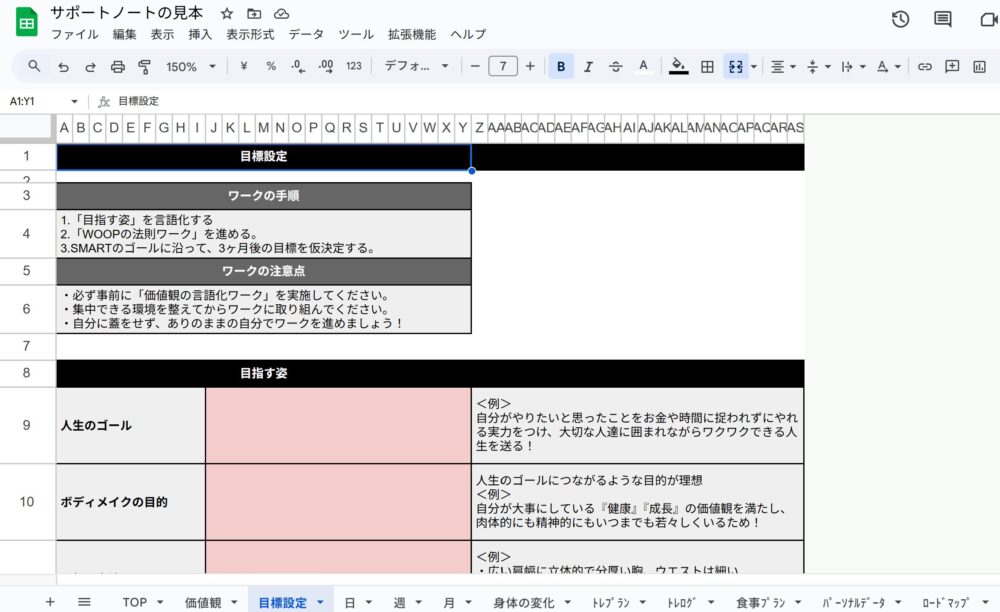Image resolution: width=1000 pixels, height=612 pixels.
Task: Decrease decimal places
Action: [298, 66]
